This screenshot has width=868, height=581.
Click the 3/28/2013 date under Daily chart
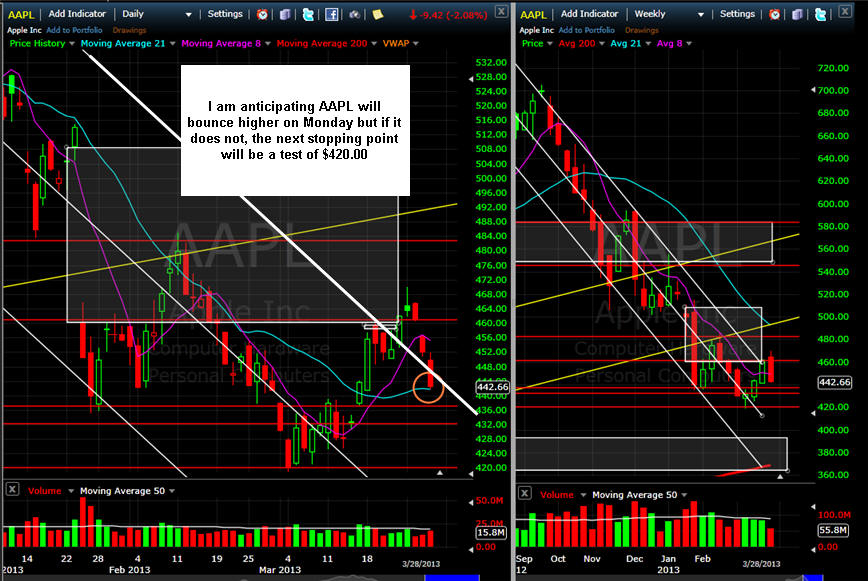(421, 564)
